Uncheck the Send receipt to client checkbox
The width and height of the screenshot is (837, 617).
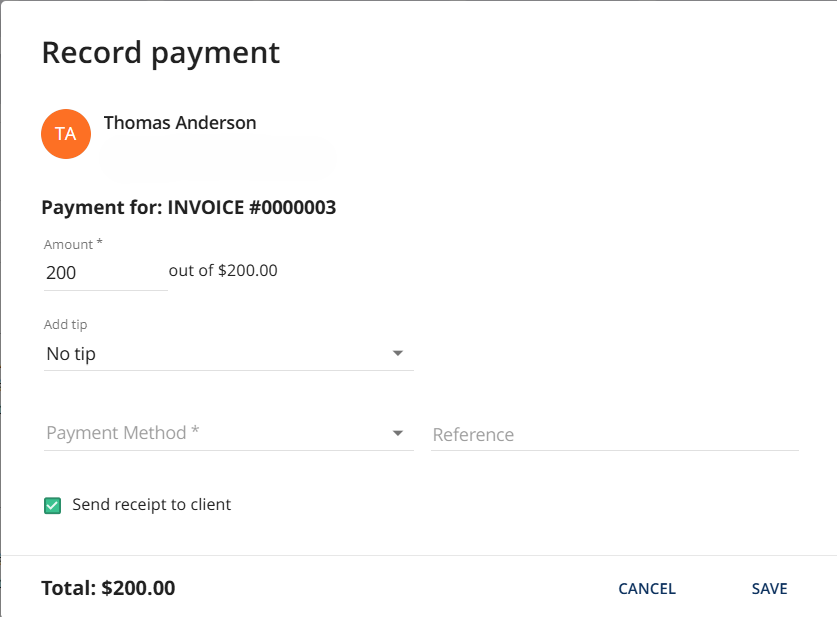[53, 505]
